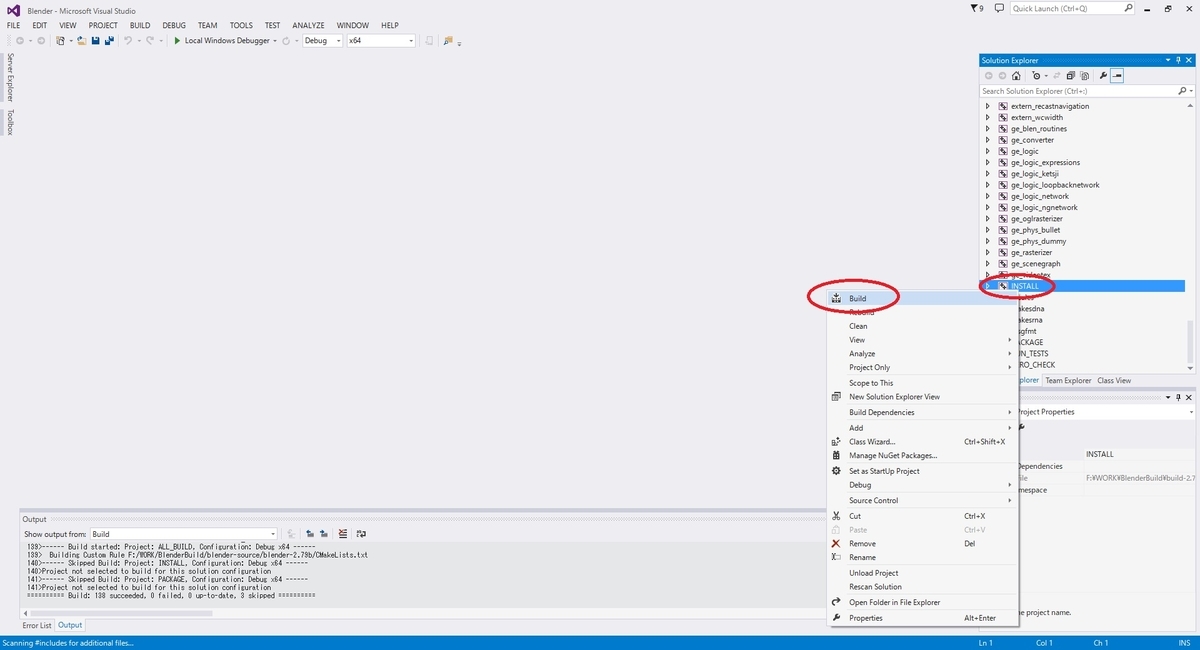Open the Debug solution configuration dropdown

(x=322, y=41)
